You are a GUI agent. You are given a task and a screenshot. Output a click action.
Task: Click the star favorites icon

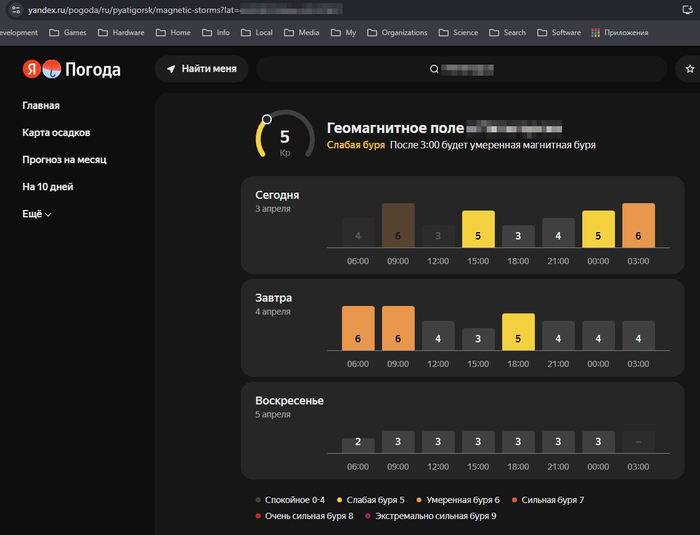[x=690, y=69]
